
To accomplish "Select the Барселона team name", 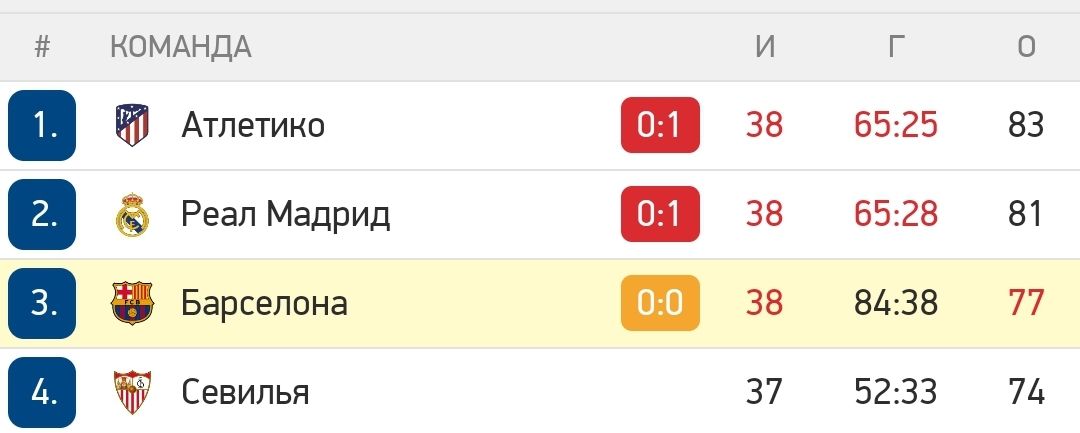I will click(264, 303).
